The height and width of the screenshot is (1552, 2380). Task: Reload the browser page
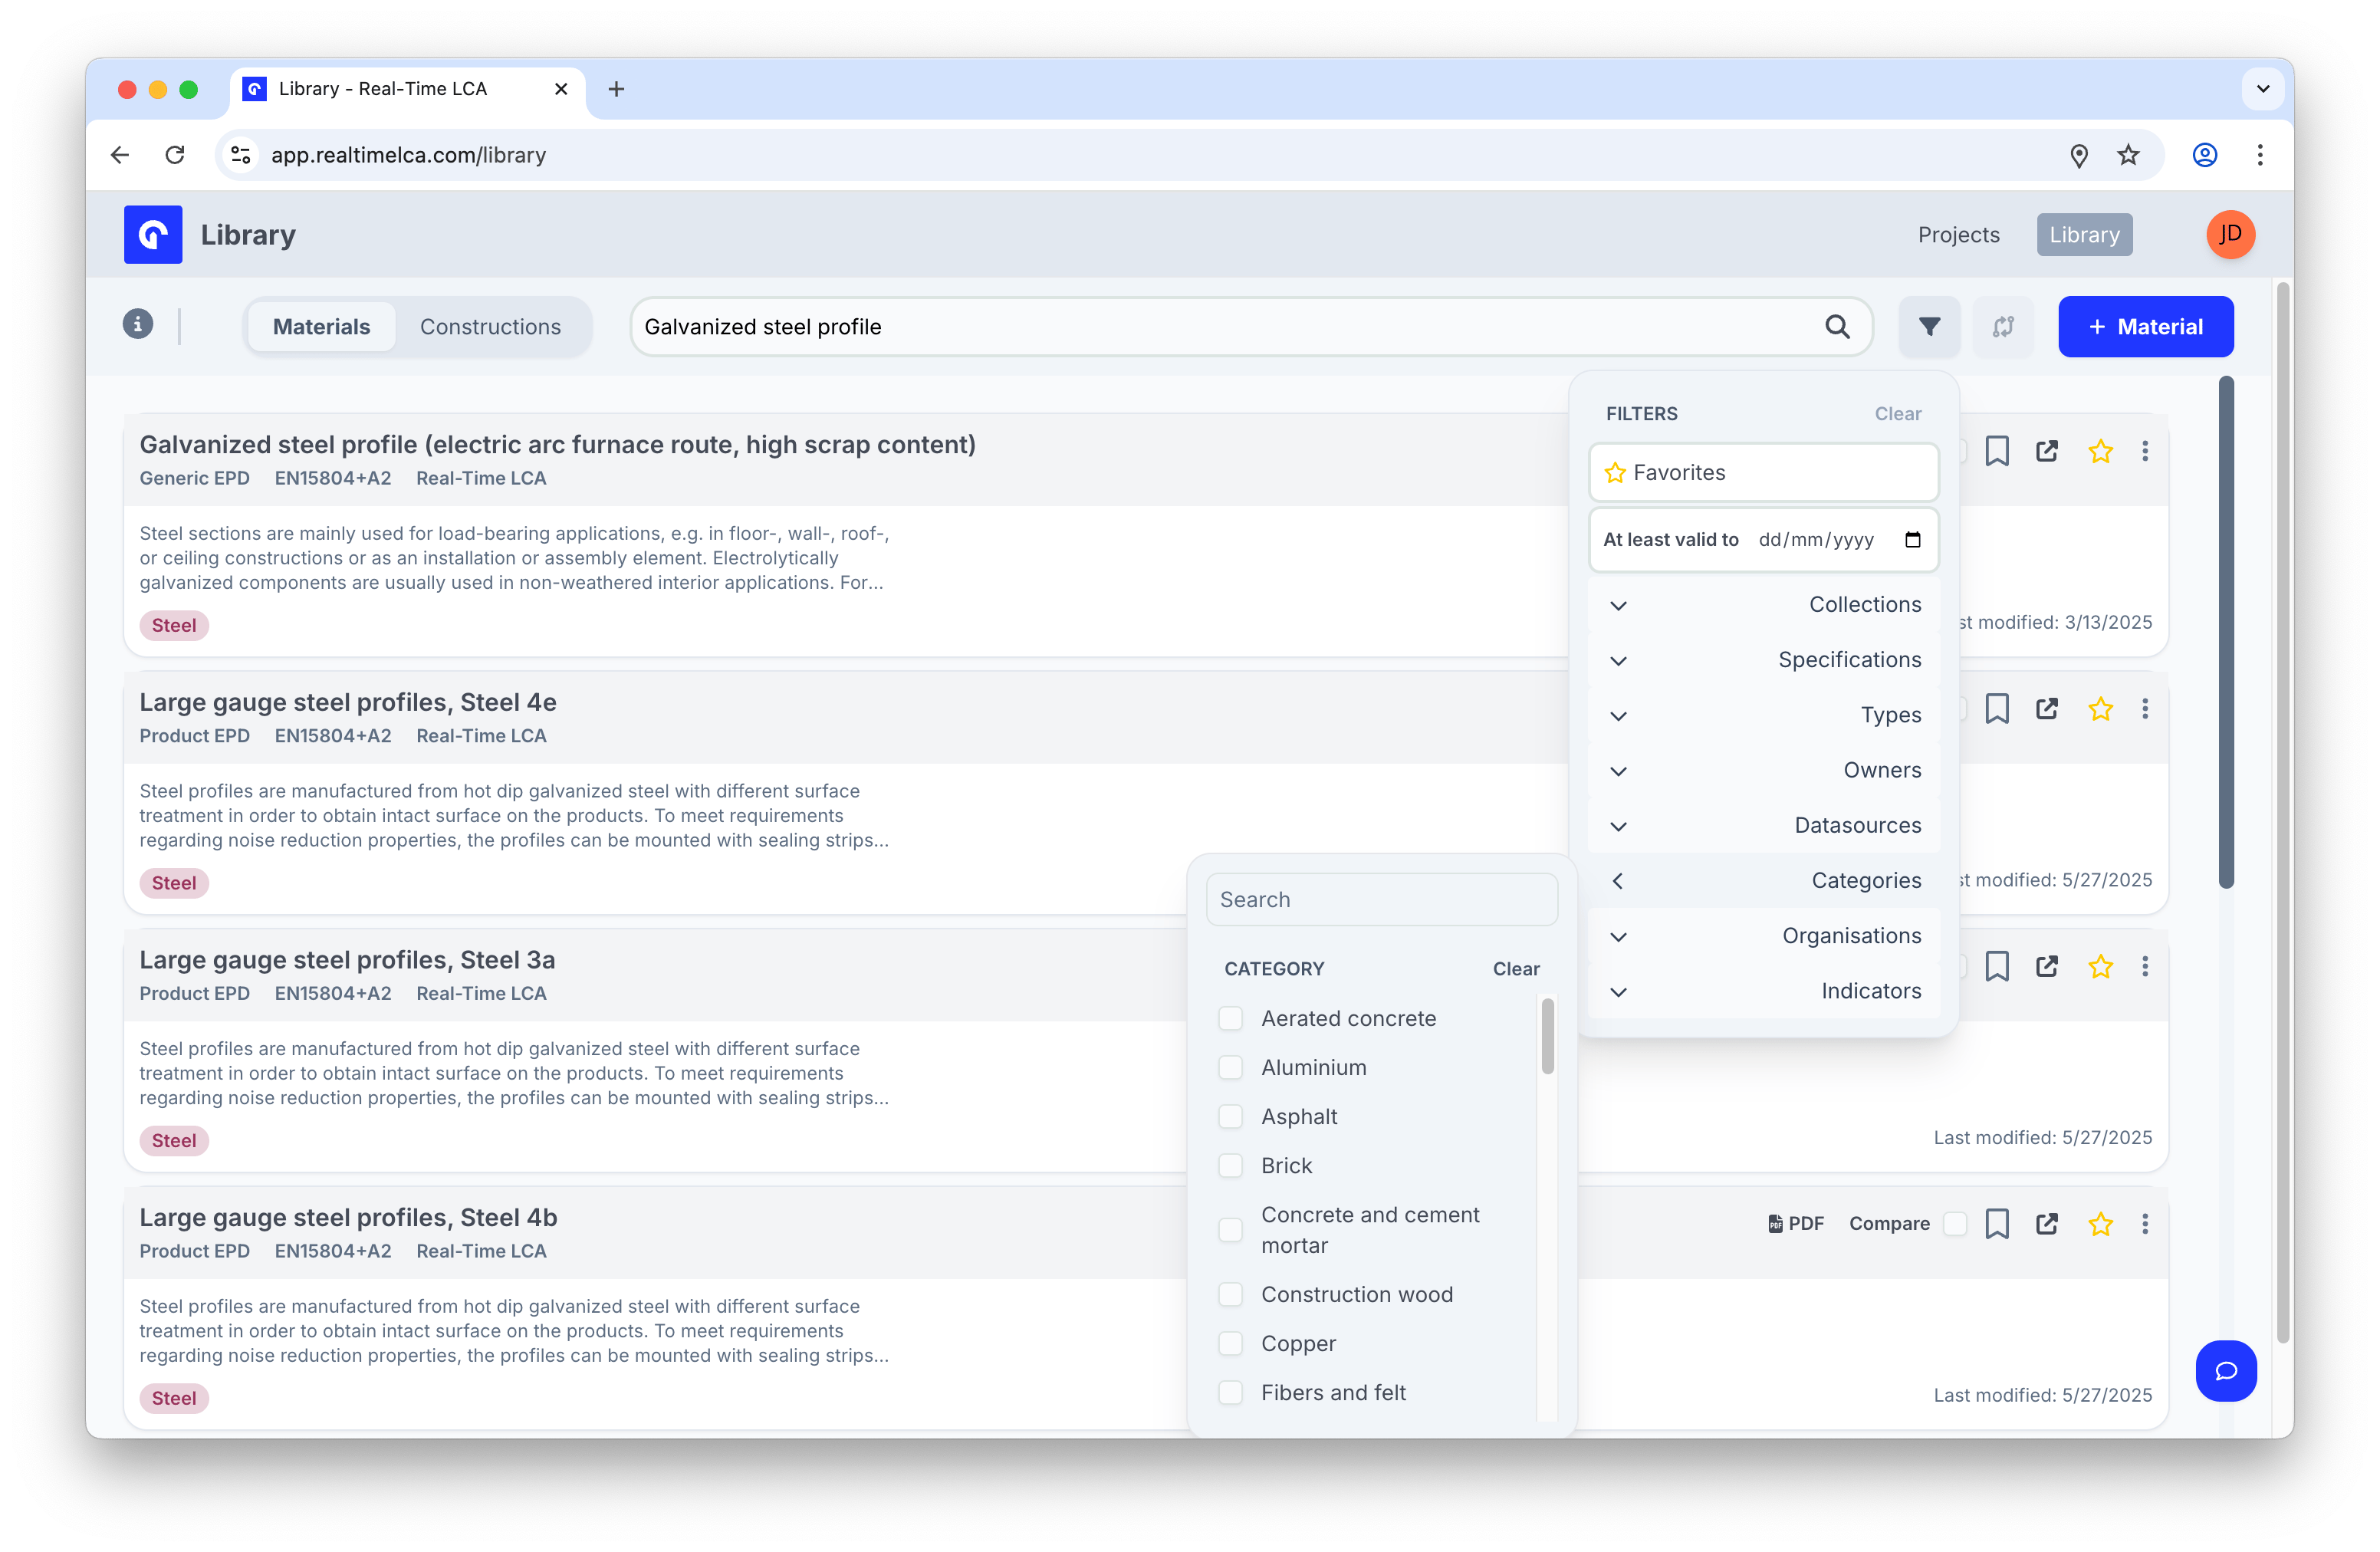tap(175, 155)
